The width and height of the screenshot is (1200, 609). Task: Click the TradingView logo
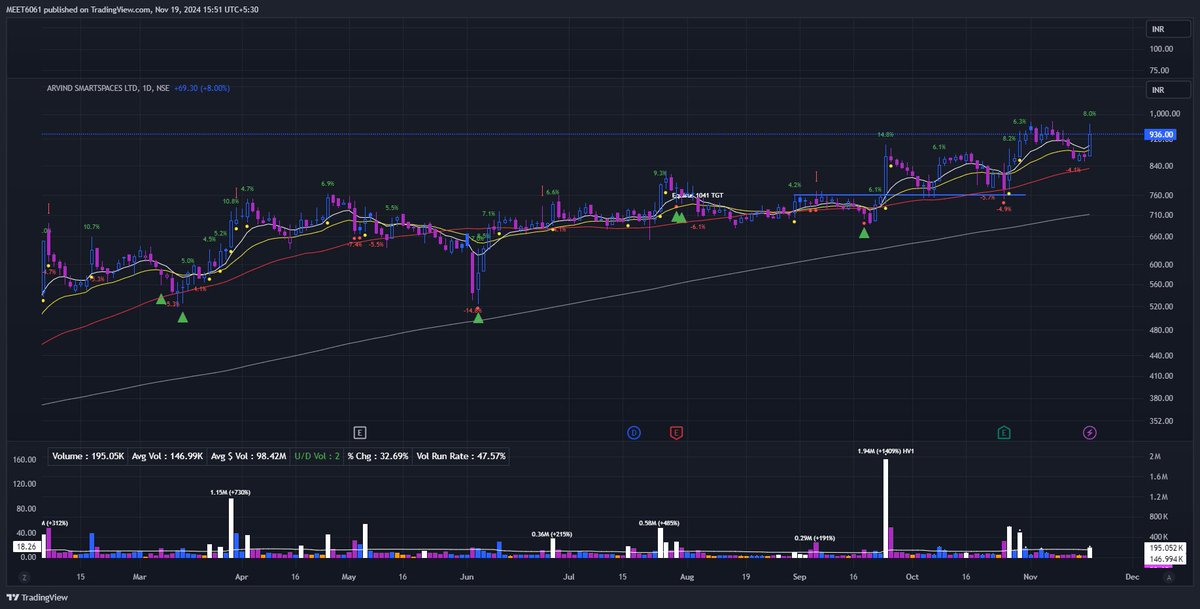37,598
